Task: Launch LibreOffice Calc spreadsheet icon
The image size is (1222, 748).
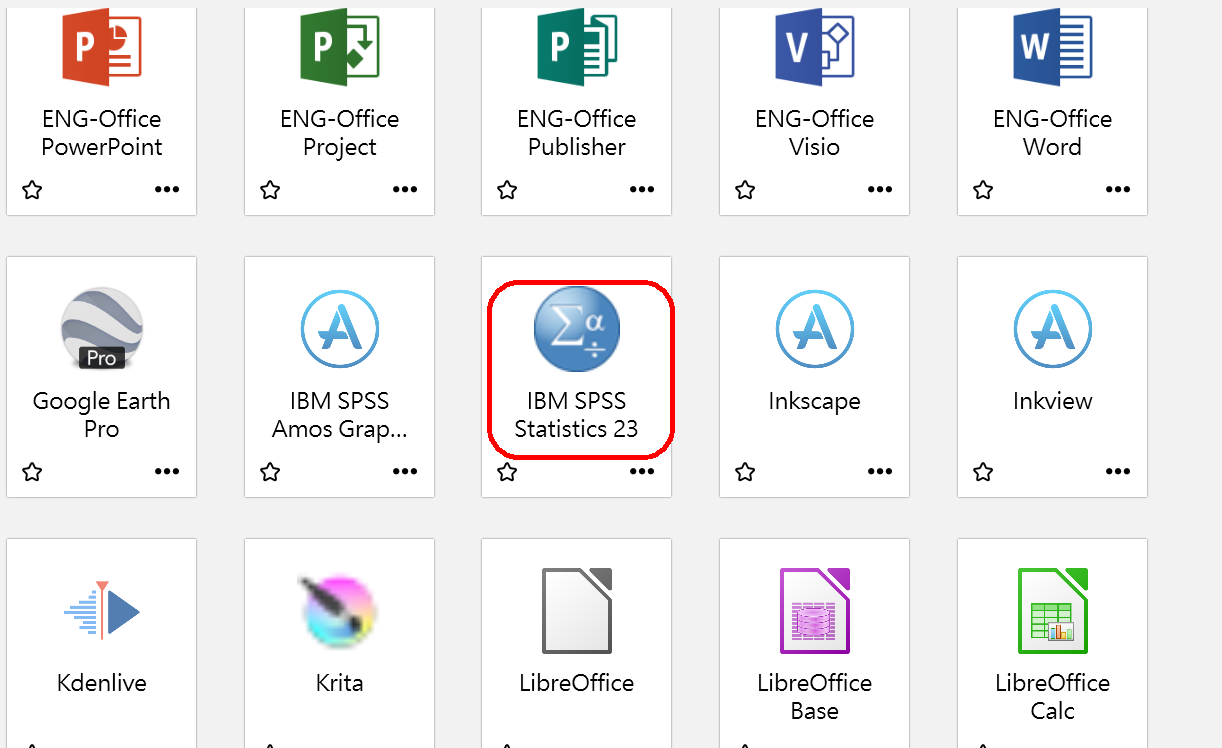Action: pos(1052,610)
